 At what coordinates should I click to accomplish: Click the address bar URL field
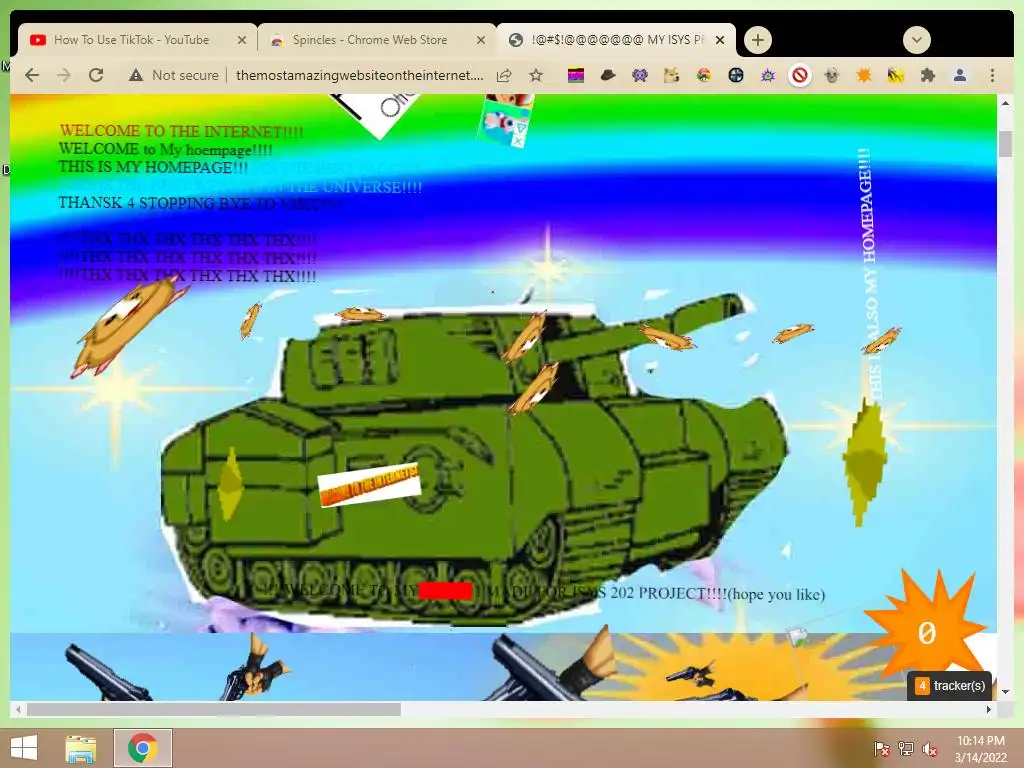pos(360,75)
